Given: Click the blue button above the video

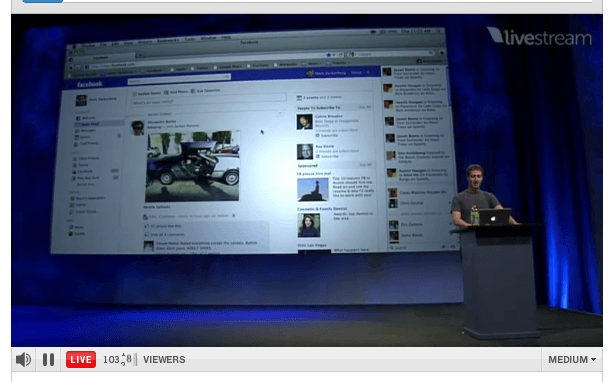Looking at the screenshot, I should [x=43, y=1].
